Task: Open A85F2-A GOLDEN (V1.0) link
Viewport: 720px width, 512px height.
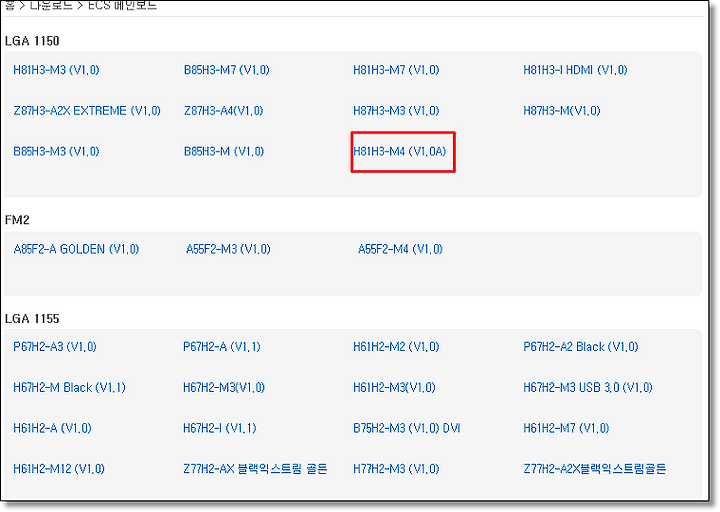Action: click(76, 249)
